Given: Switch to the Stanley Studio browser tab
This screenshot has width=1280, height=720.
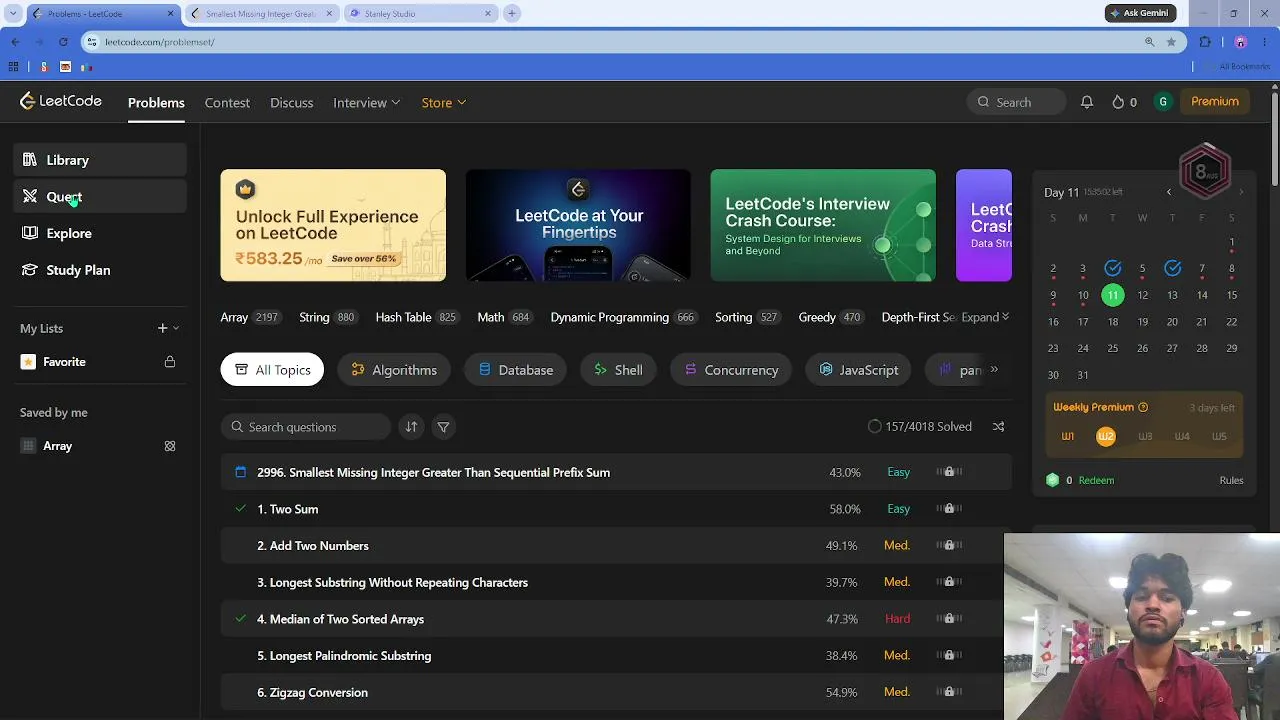Looking at the screenshot, I should [x=420, y=14].
